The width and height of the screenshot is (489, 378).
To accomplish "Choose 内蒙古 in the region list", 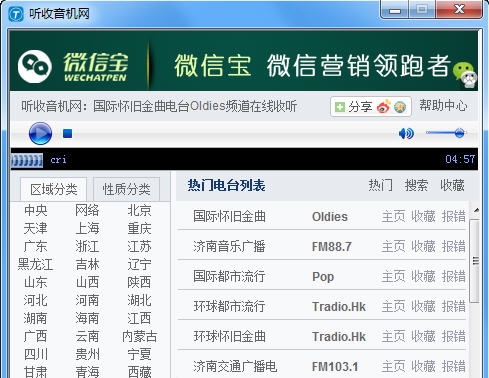I will tap(139, 336).
